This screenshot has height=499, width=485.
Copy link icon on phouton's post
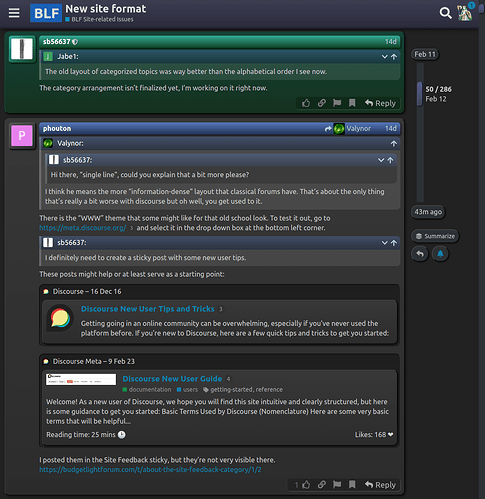click(321, 485)
